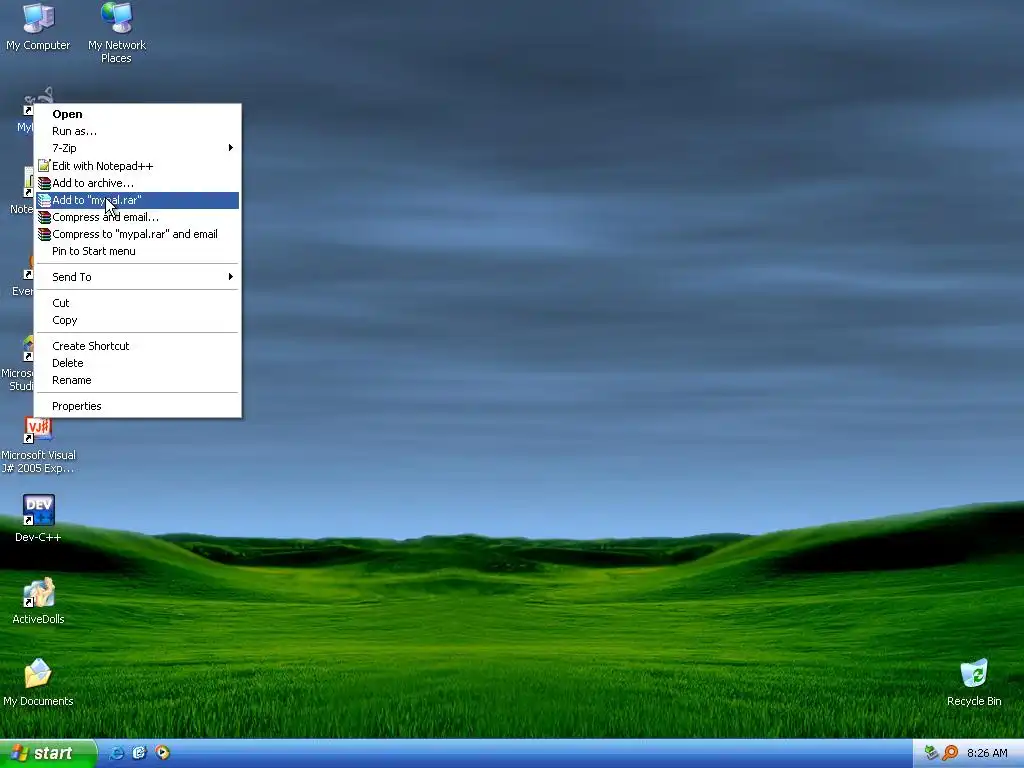The width and height of the screenshot is (1024, 768).
Task: Choose Add to "mypal.rar"
Action: [138, 200]
